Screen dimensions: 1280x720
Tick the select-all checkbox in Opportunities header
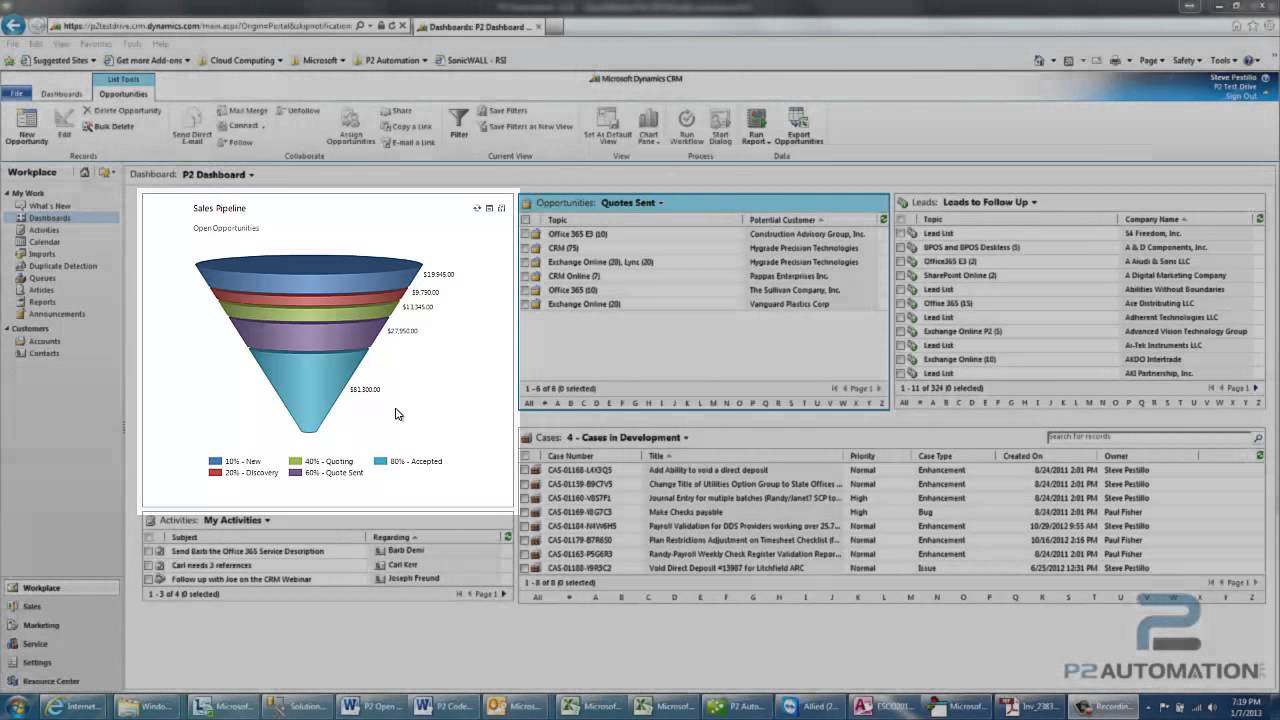pyautogui.click(x=526, y=219)
